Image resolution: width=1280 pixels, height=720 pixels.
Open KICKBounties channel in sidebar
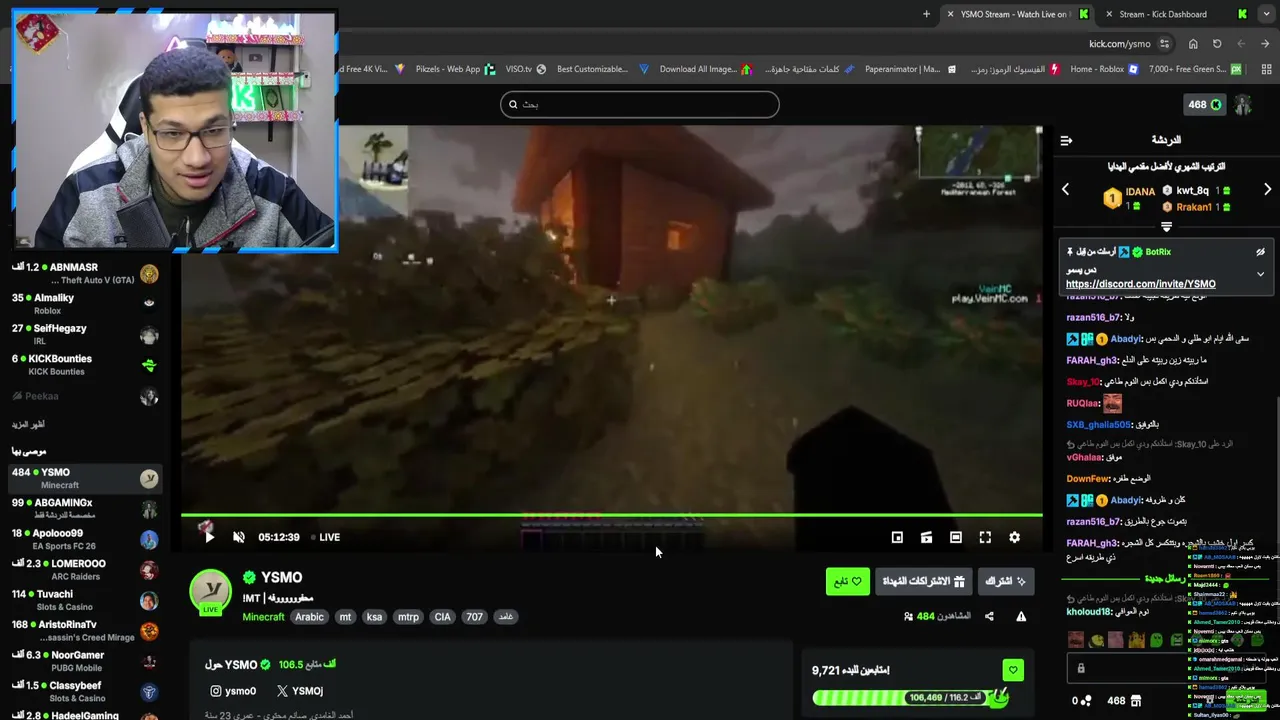point(85,365)
